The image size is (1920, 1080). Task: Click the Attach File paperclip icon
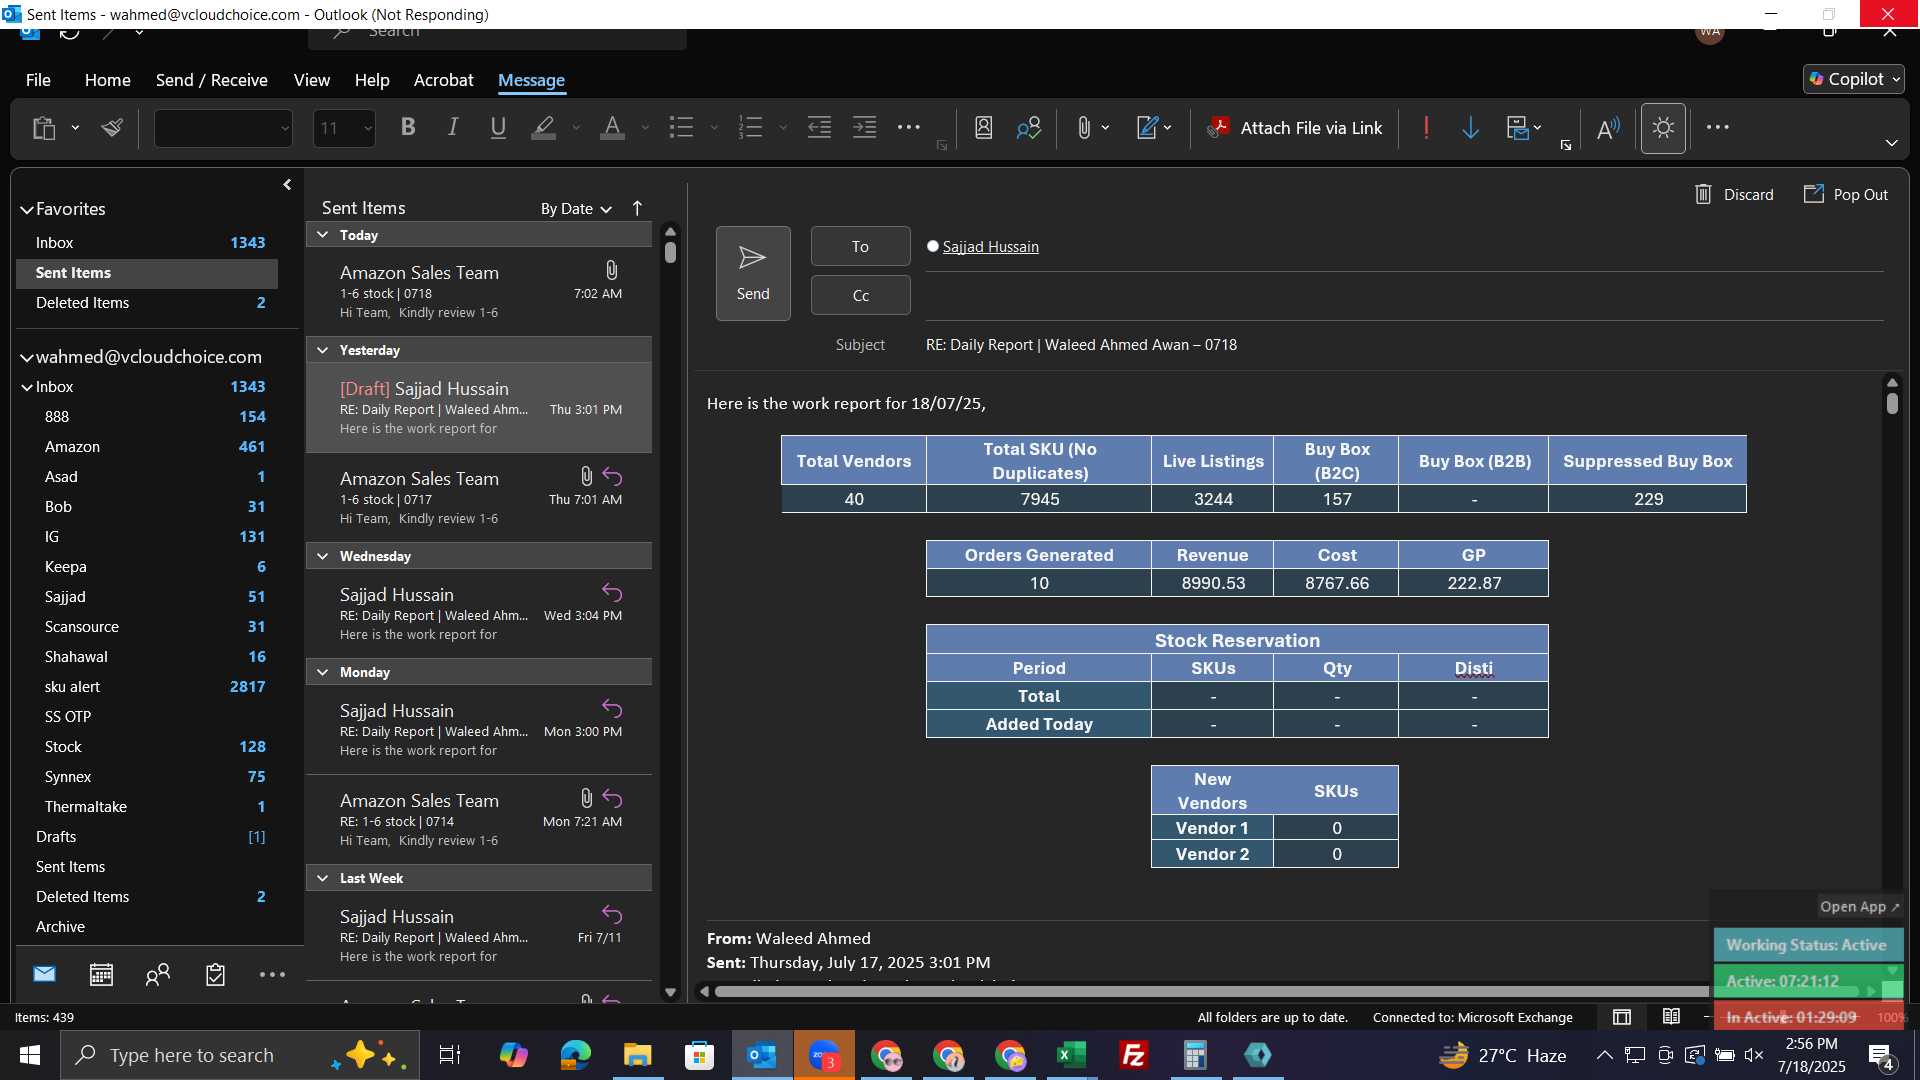tap(1084, 127)
